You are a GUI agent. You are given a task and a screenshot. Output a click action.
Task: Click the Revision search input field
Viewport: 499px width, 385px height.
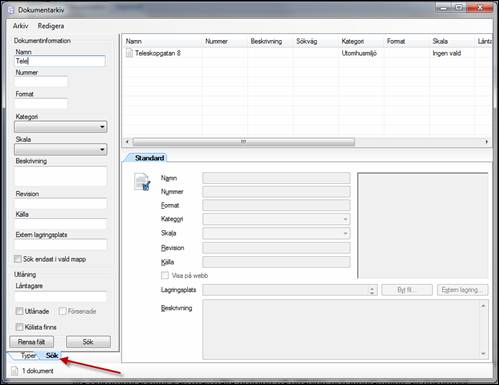coord(61,204)
